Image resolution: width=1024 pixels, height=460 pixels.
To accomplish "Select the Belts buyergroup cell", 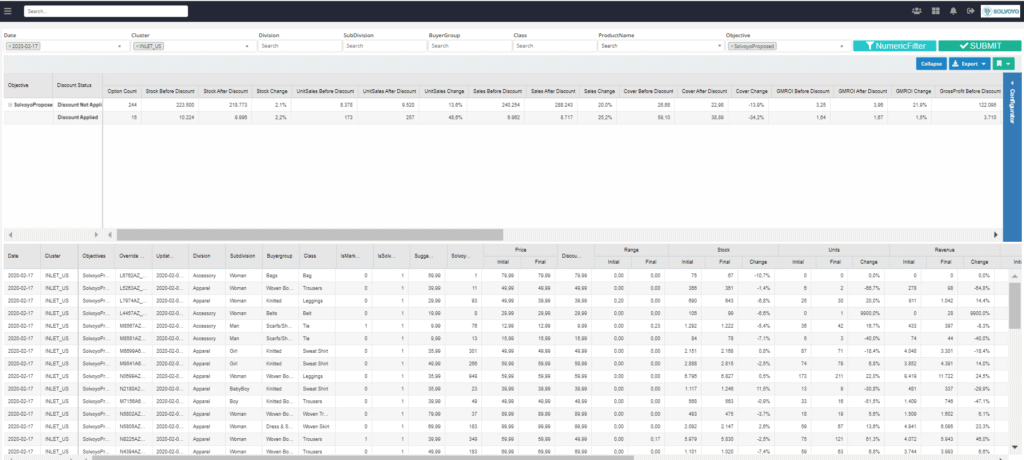I will [280, 313].
